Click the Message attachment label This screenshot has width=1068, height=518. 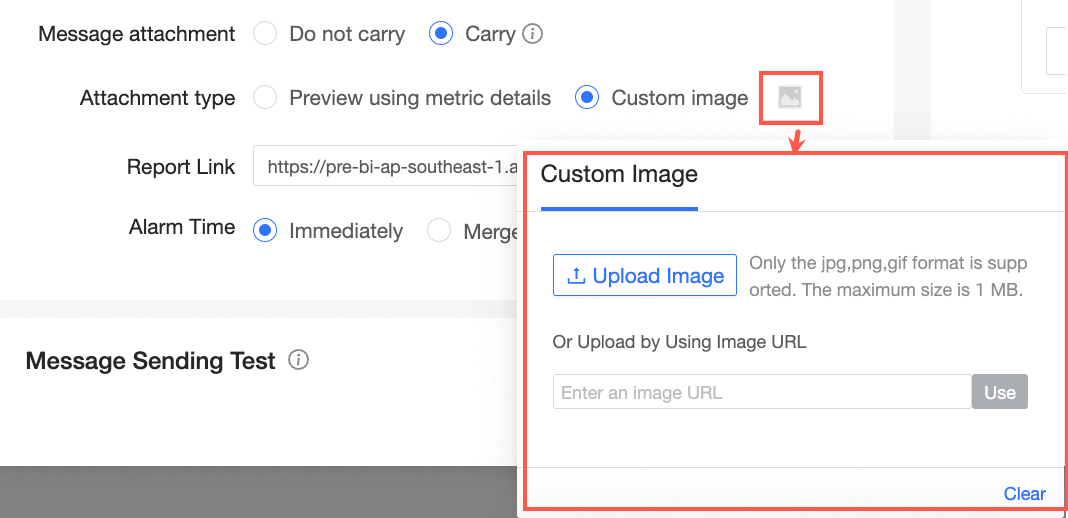click(136, 34)
